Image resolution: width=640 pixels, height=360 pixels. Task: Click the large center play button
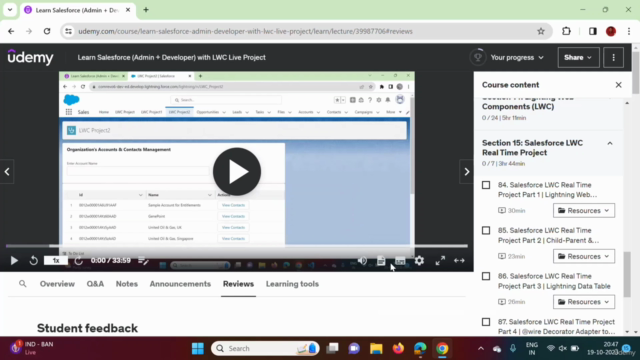[x=237, y=171]
